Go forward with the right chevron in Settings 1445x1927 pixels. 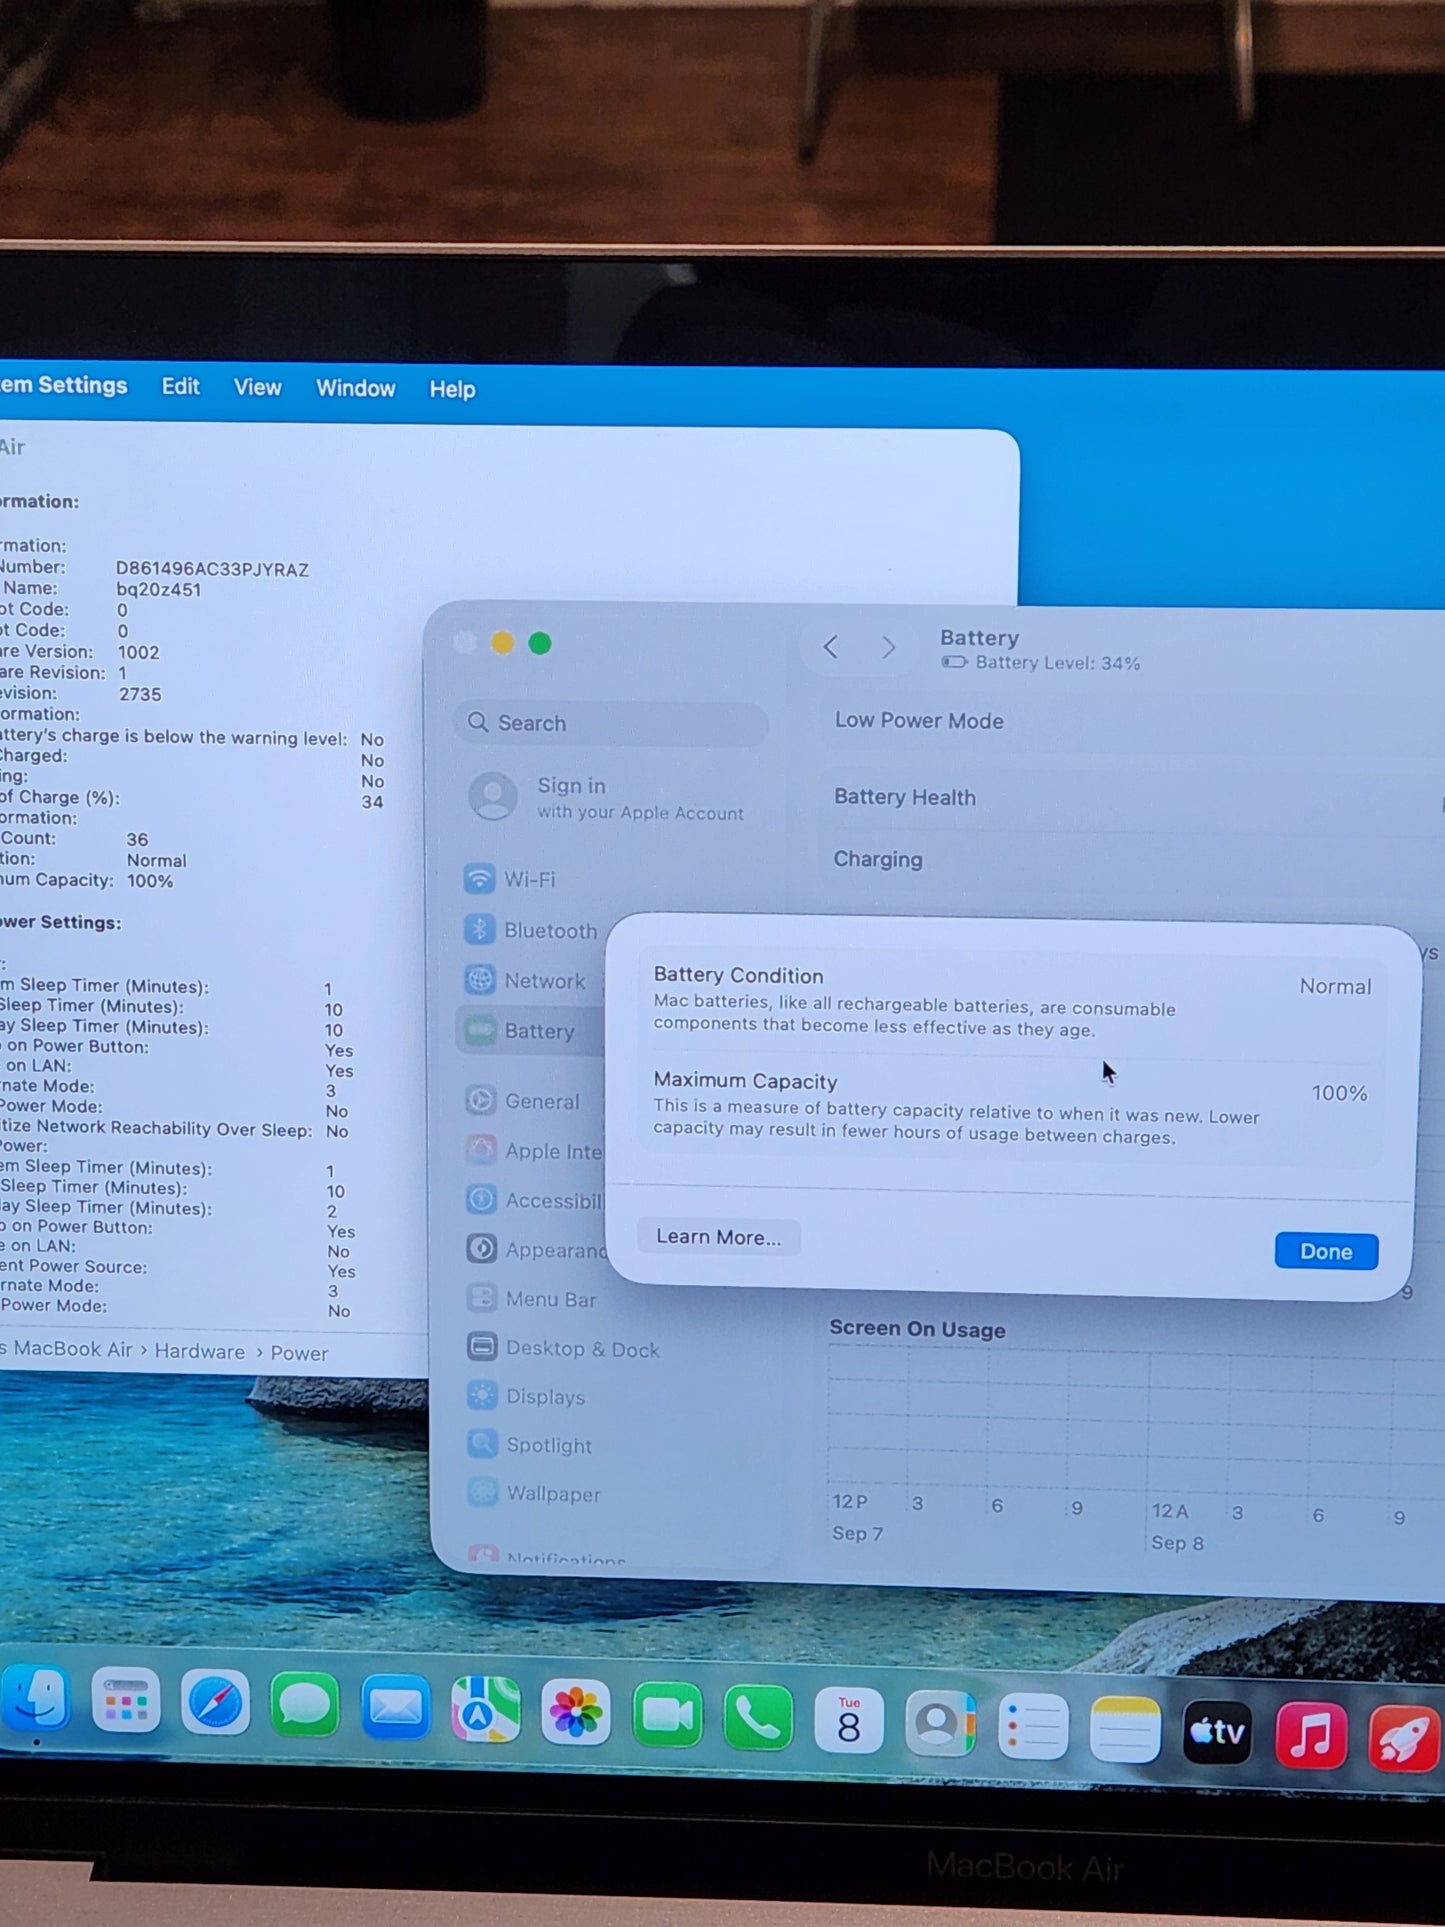(x=888, y=648)
